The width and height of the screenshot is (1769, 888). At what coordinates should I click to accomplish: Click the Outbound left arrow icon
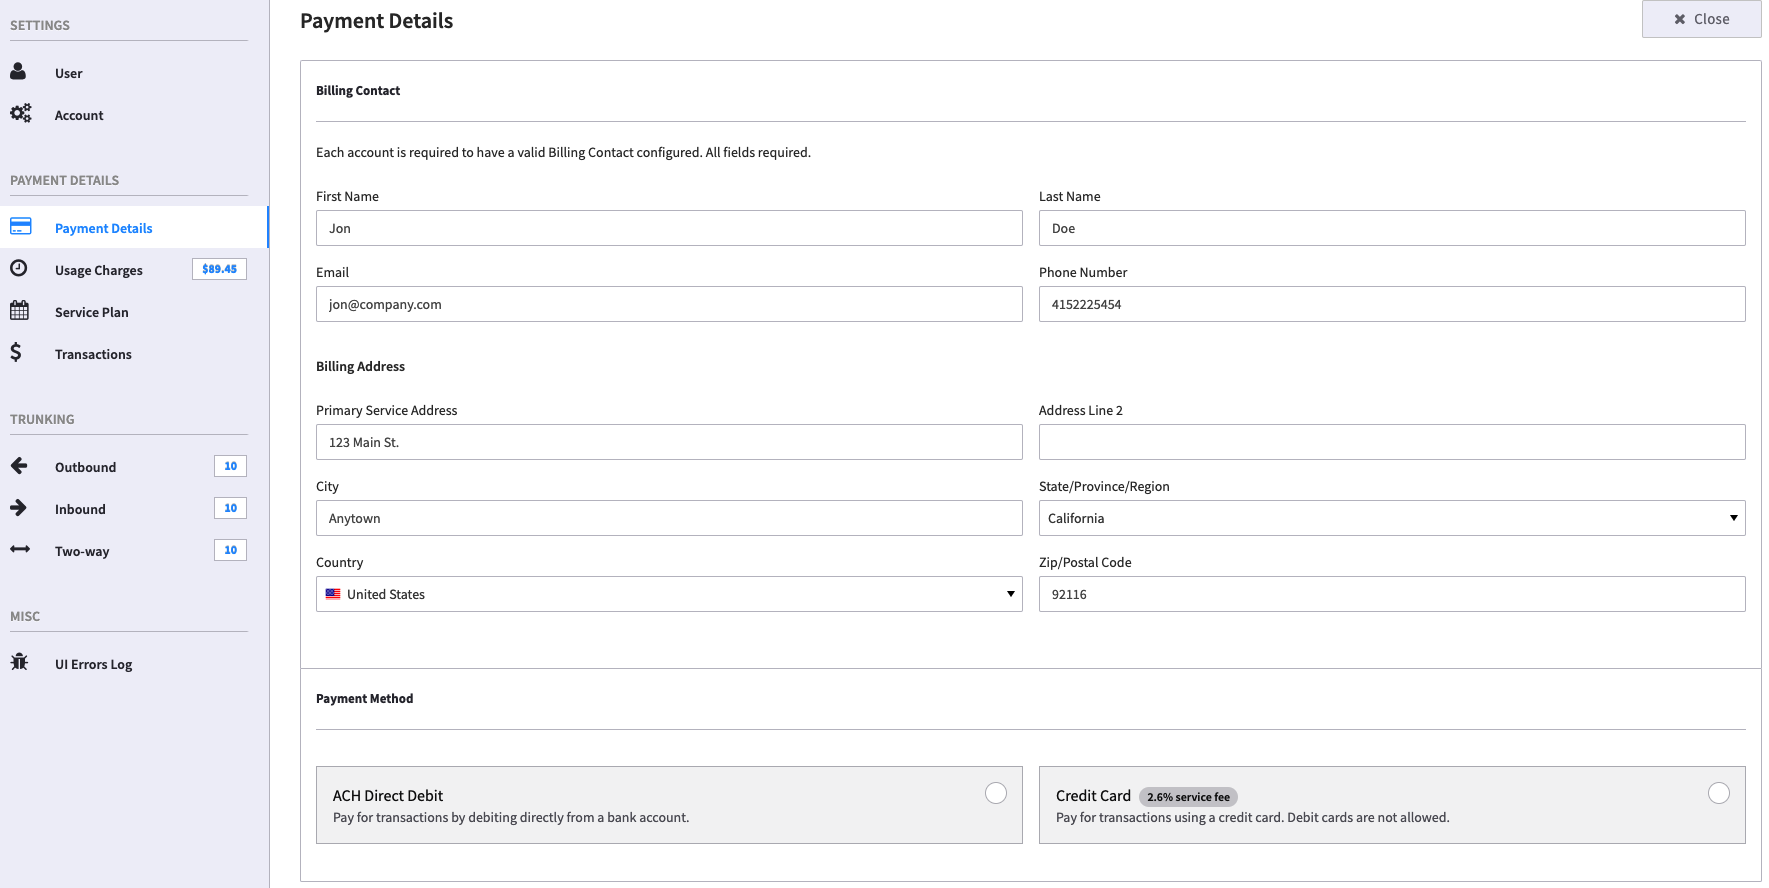19,465
